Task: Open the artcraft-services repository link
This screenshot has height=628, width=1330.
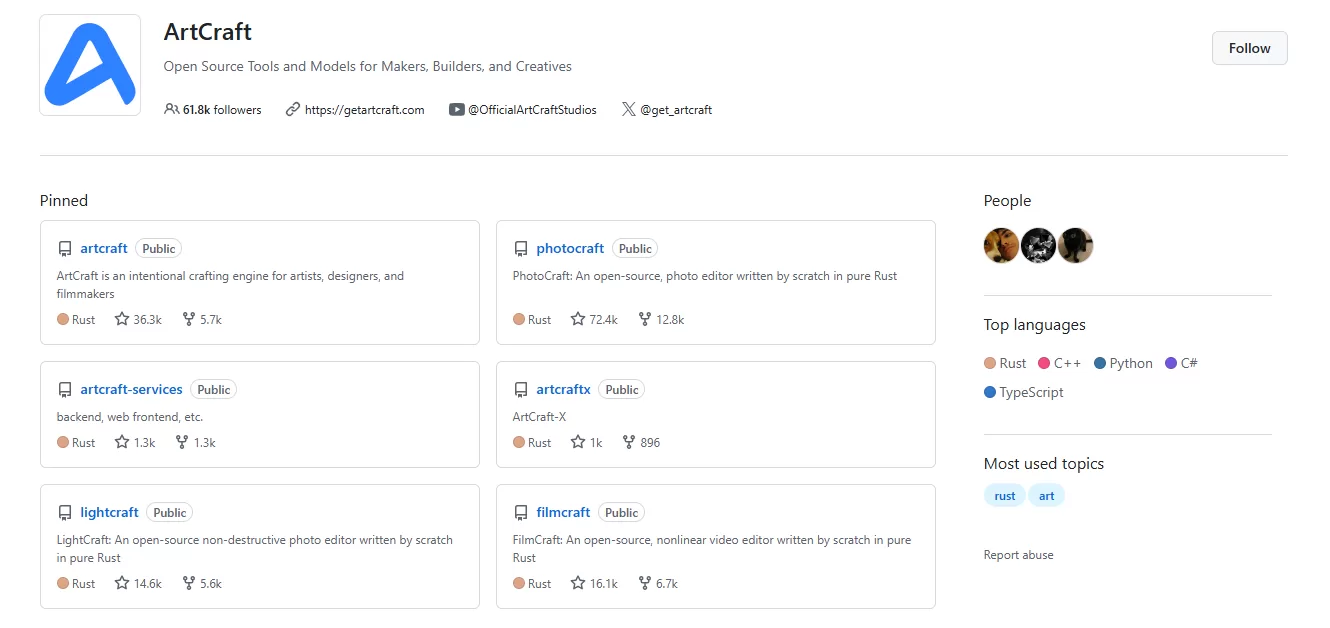Action: [x=132, y=390]
